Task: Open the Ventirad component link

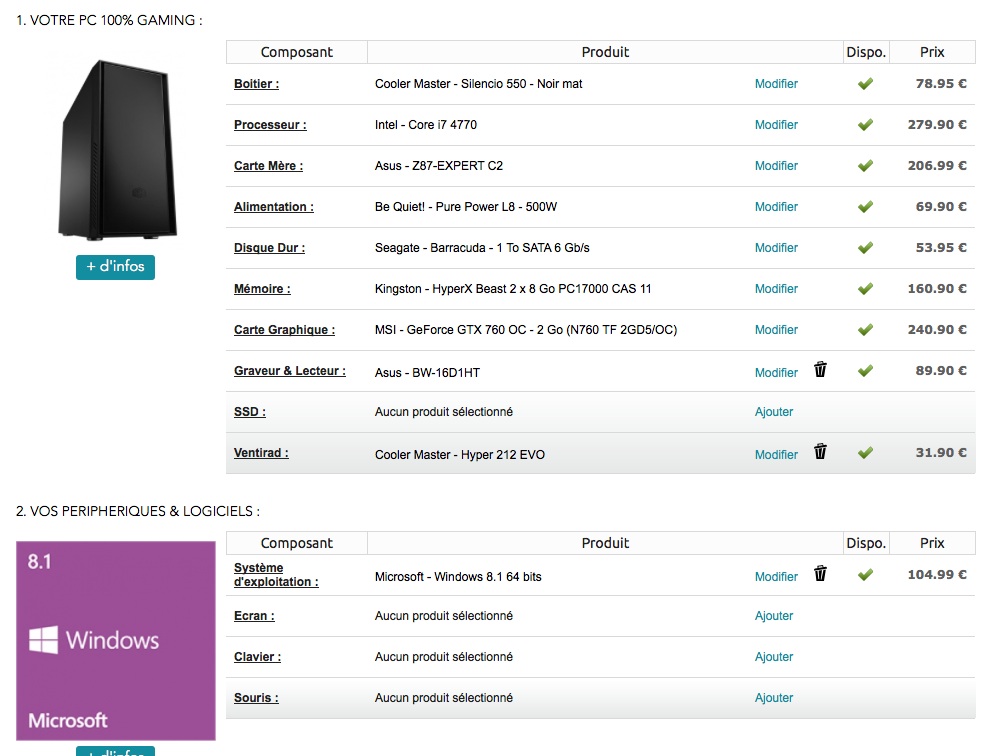Action: (261, 452)
